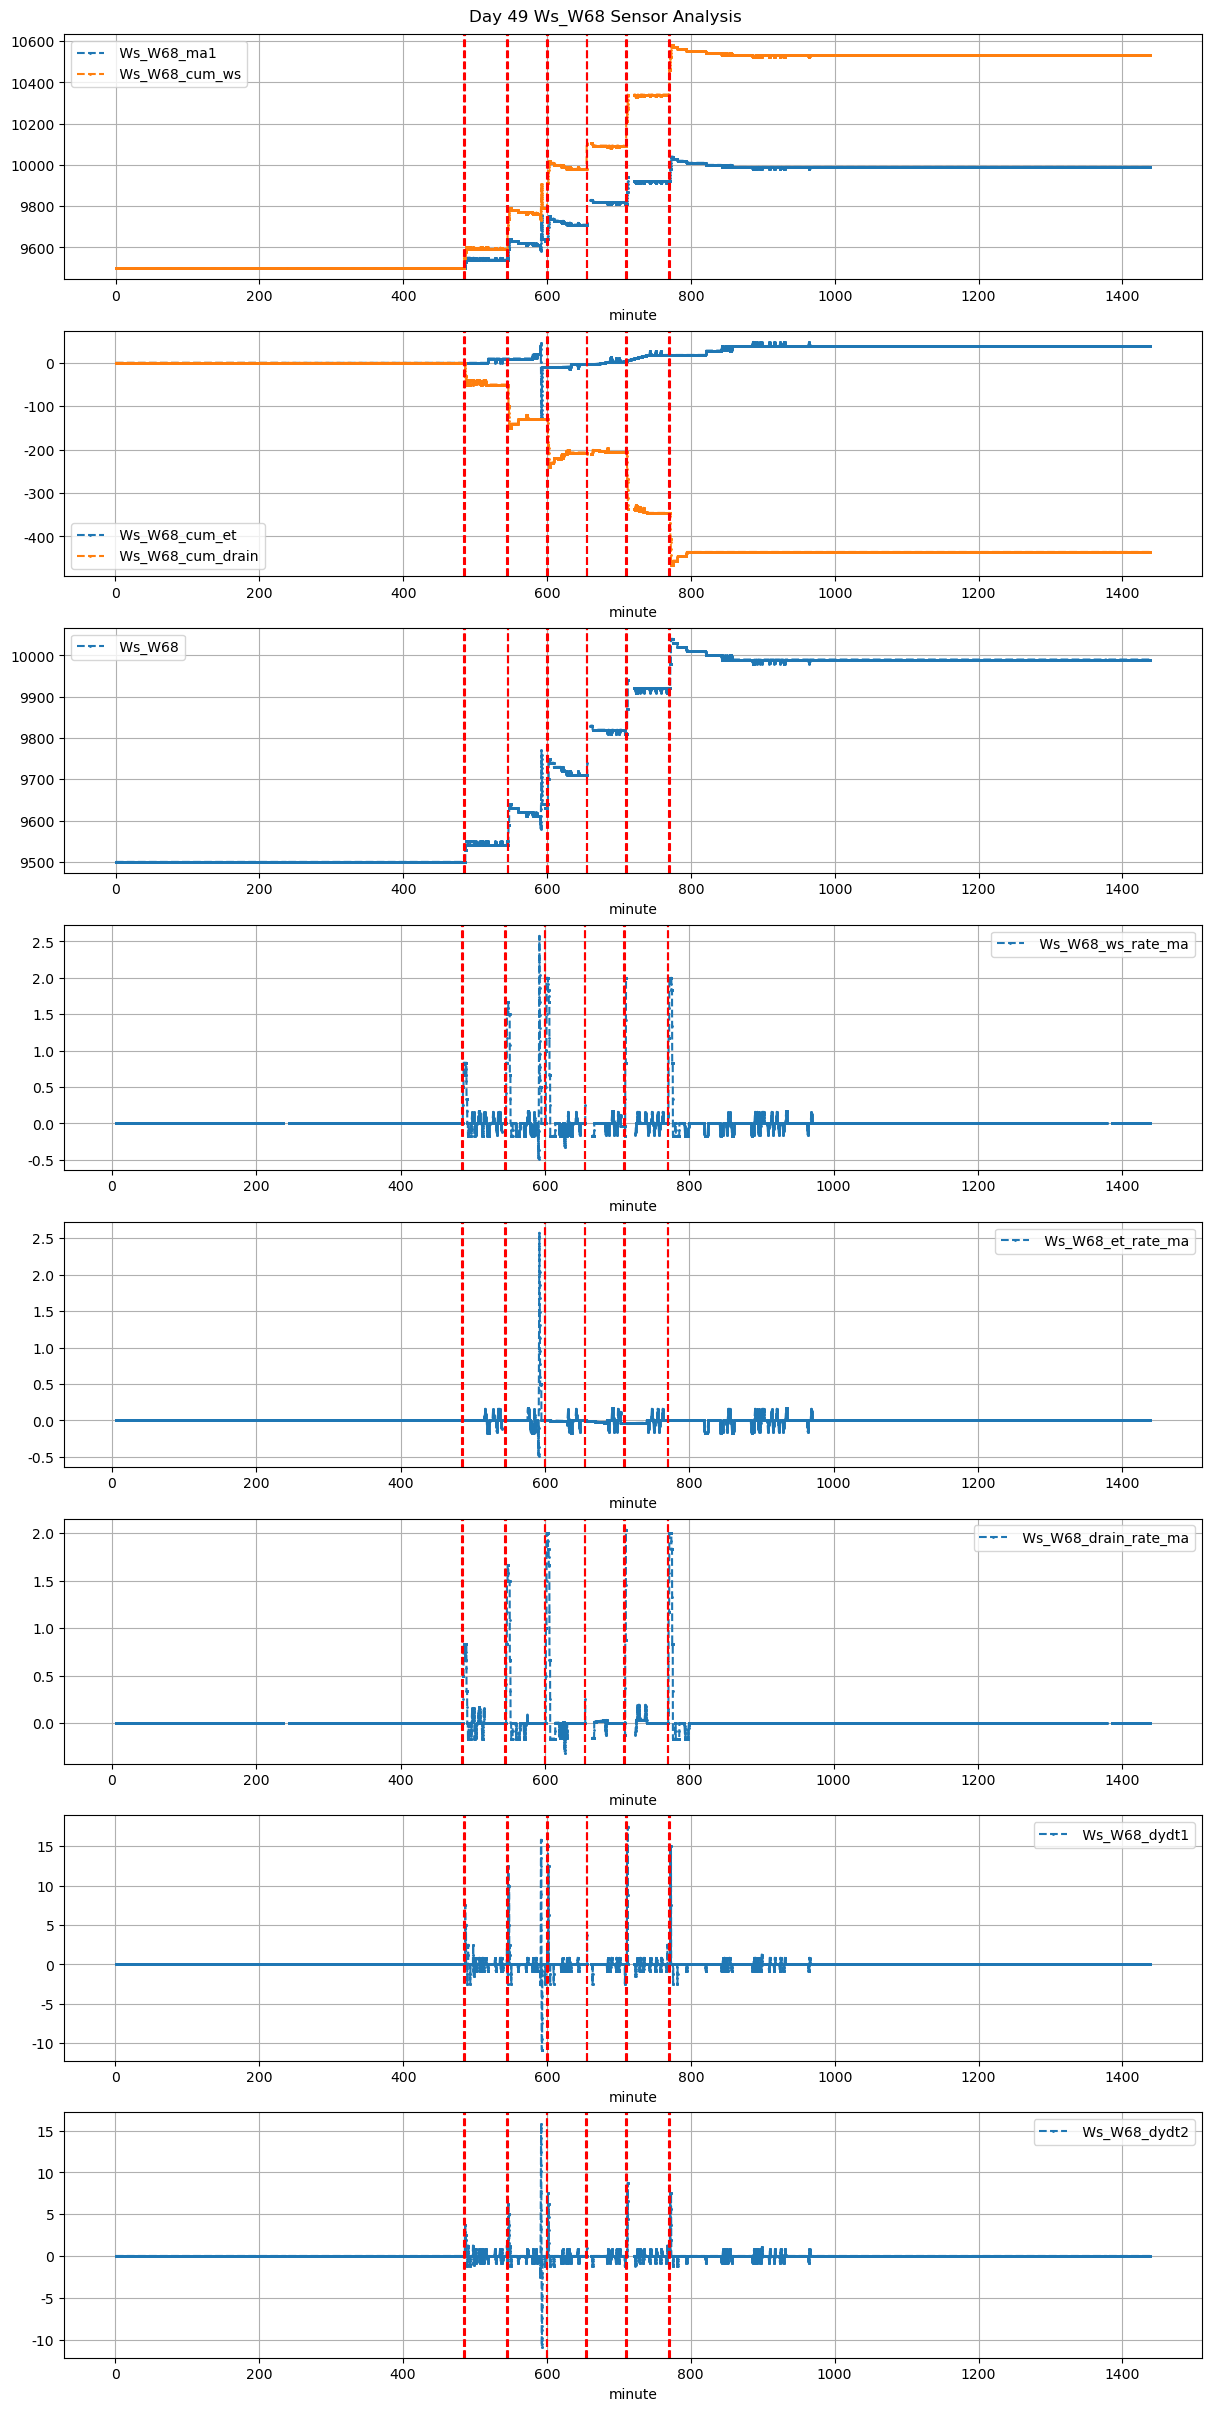Image resolution: width=1211 pixels, height=2411 pixels.
Task: Select the Ws_W68_cum_drain legend label
Action: click(x=188, y=556)
